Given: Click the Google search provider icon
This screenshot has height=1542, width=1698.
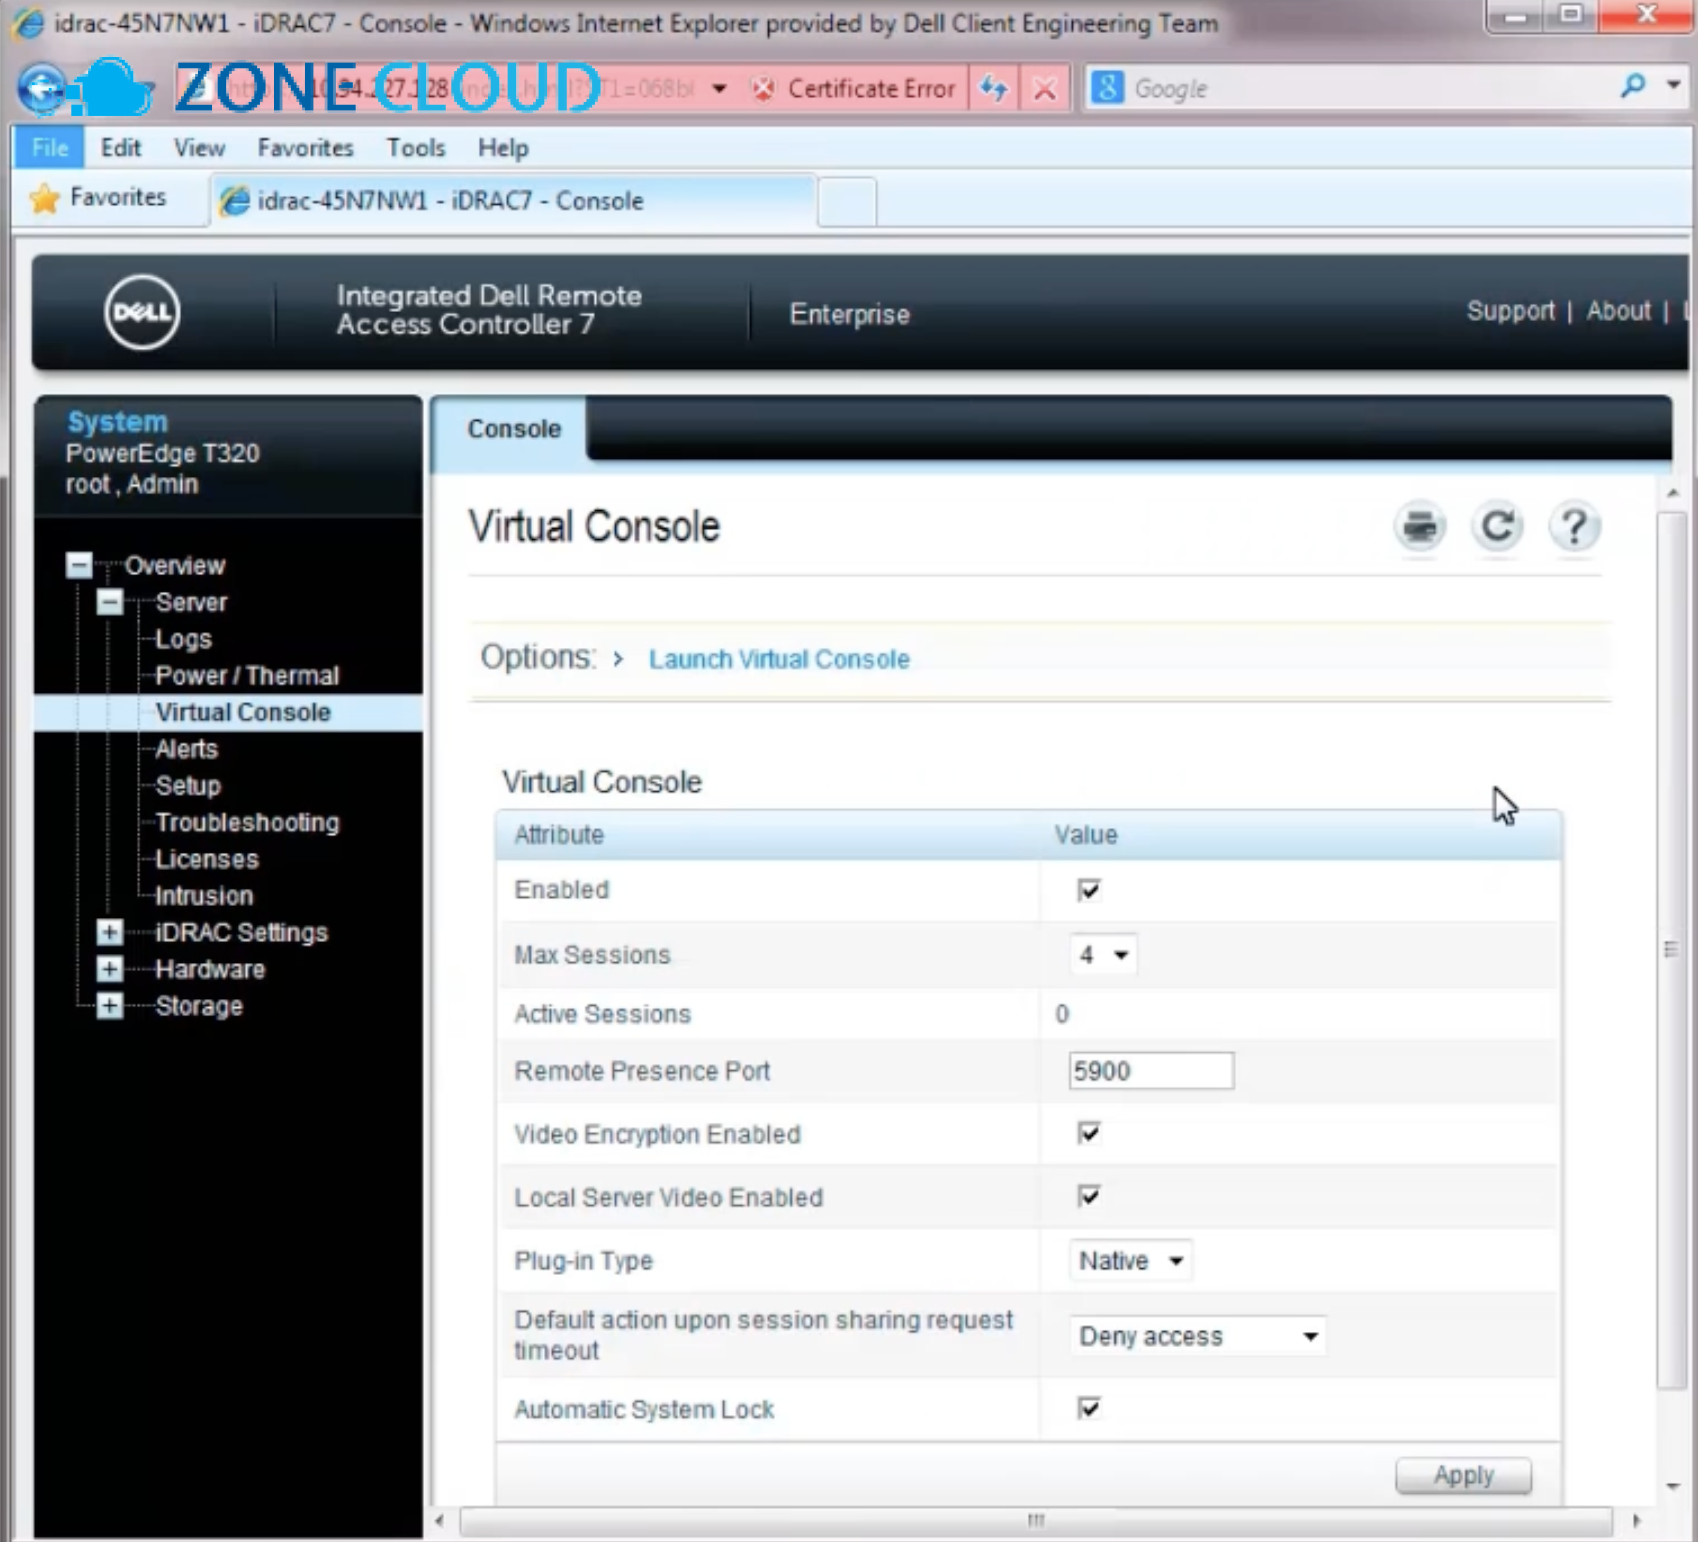Looking at the screenshot, I should click(1107, 88).
